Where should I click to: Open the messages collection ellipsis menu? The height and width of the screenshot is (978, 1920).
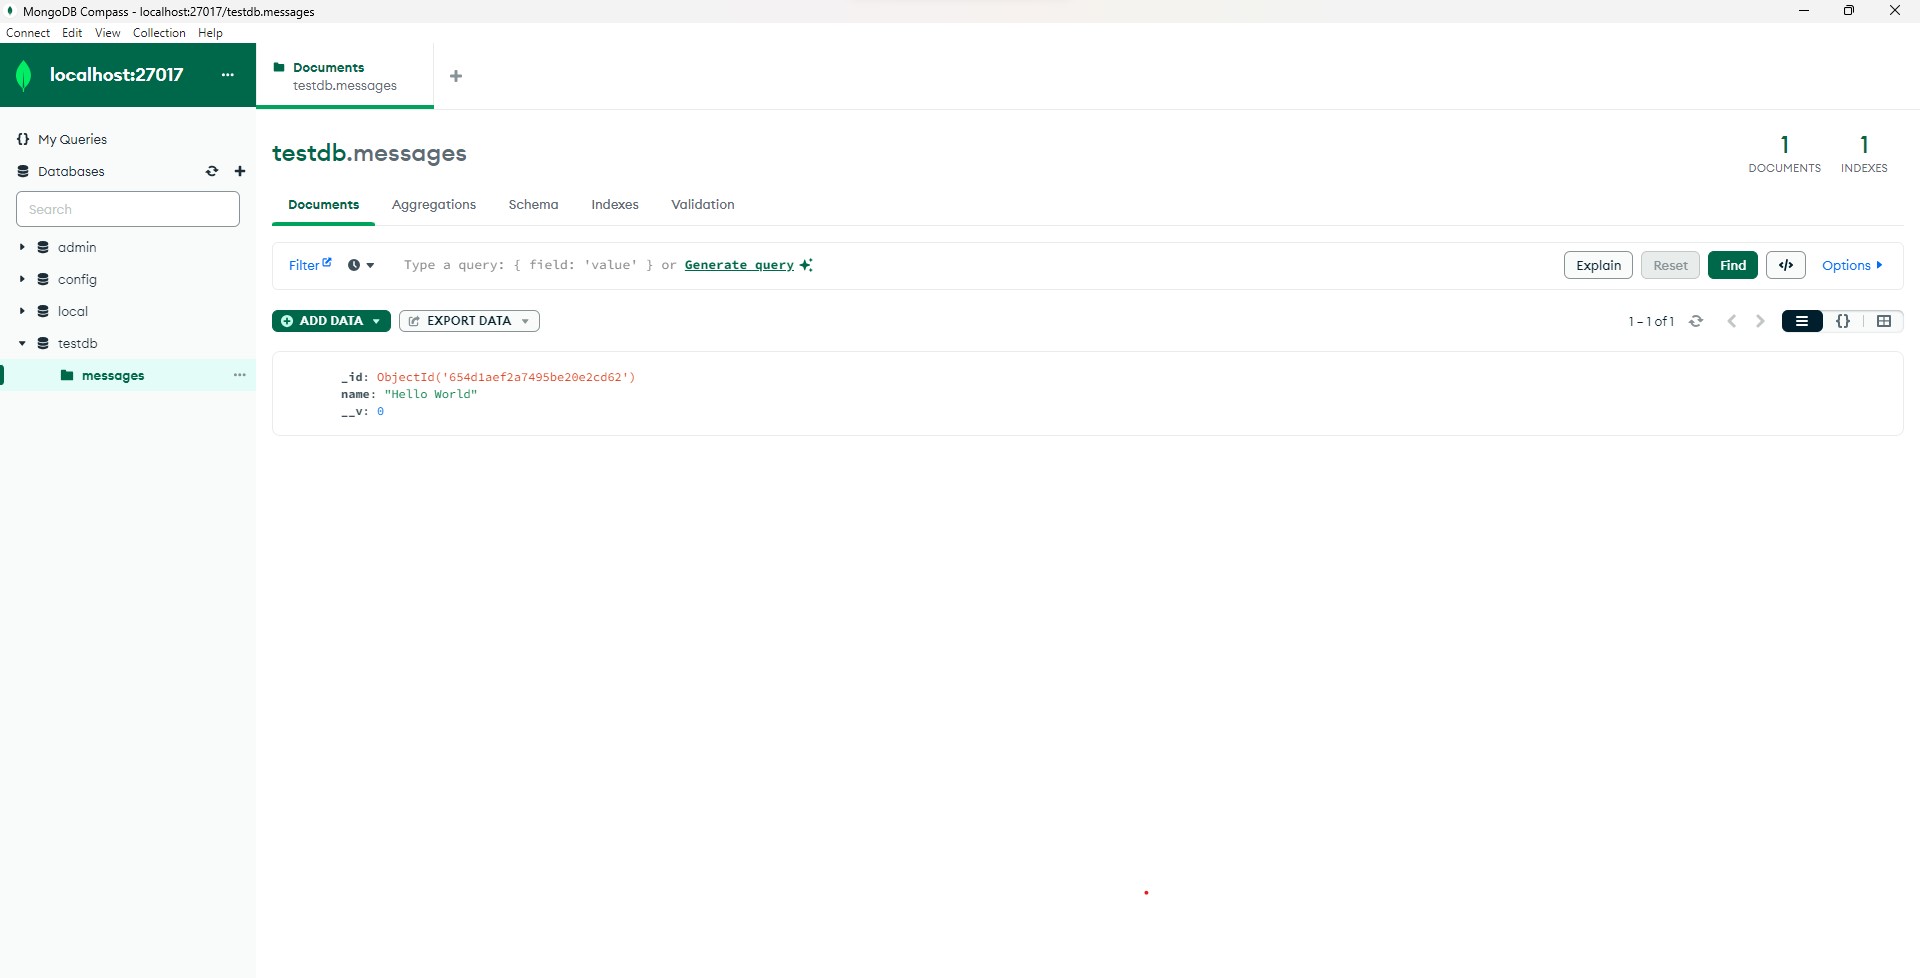pyautogui.click(x=240, y=375)
